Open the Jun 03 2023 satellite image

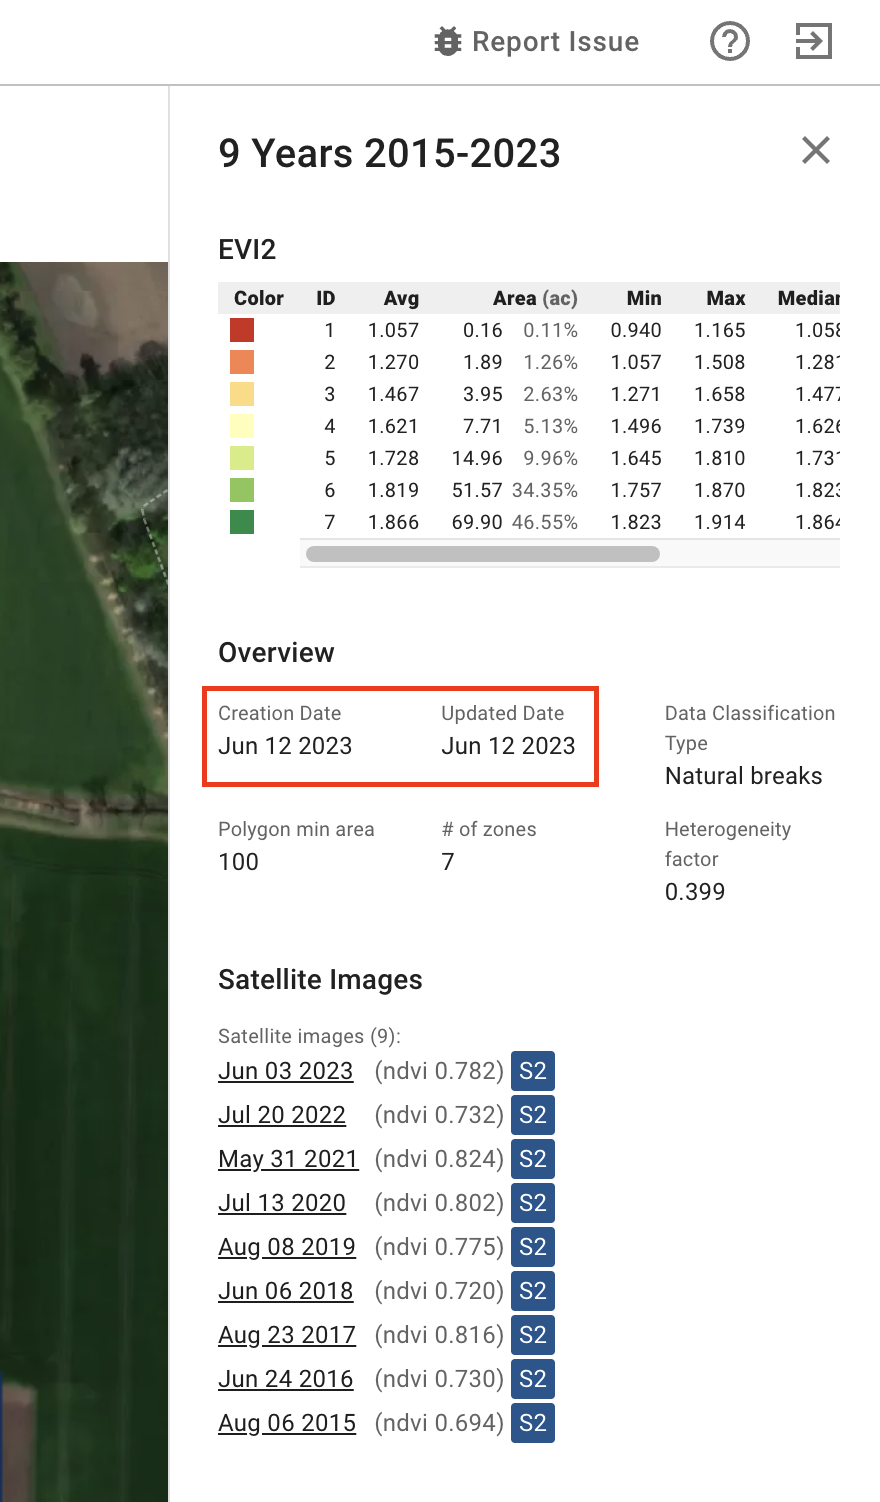pos(285,1071)
